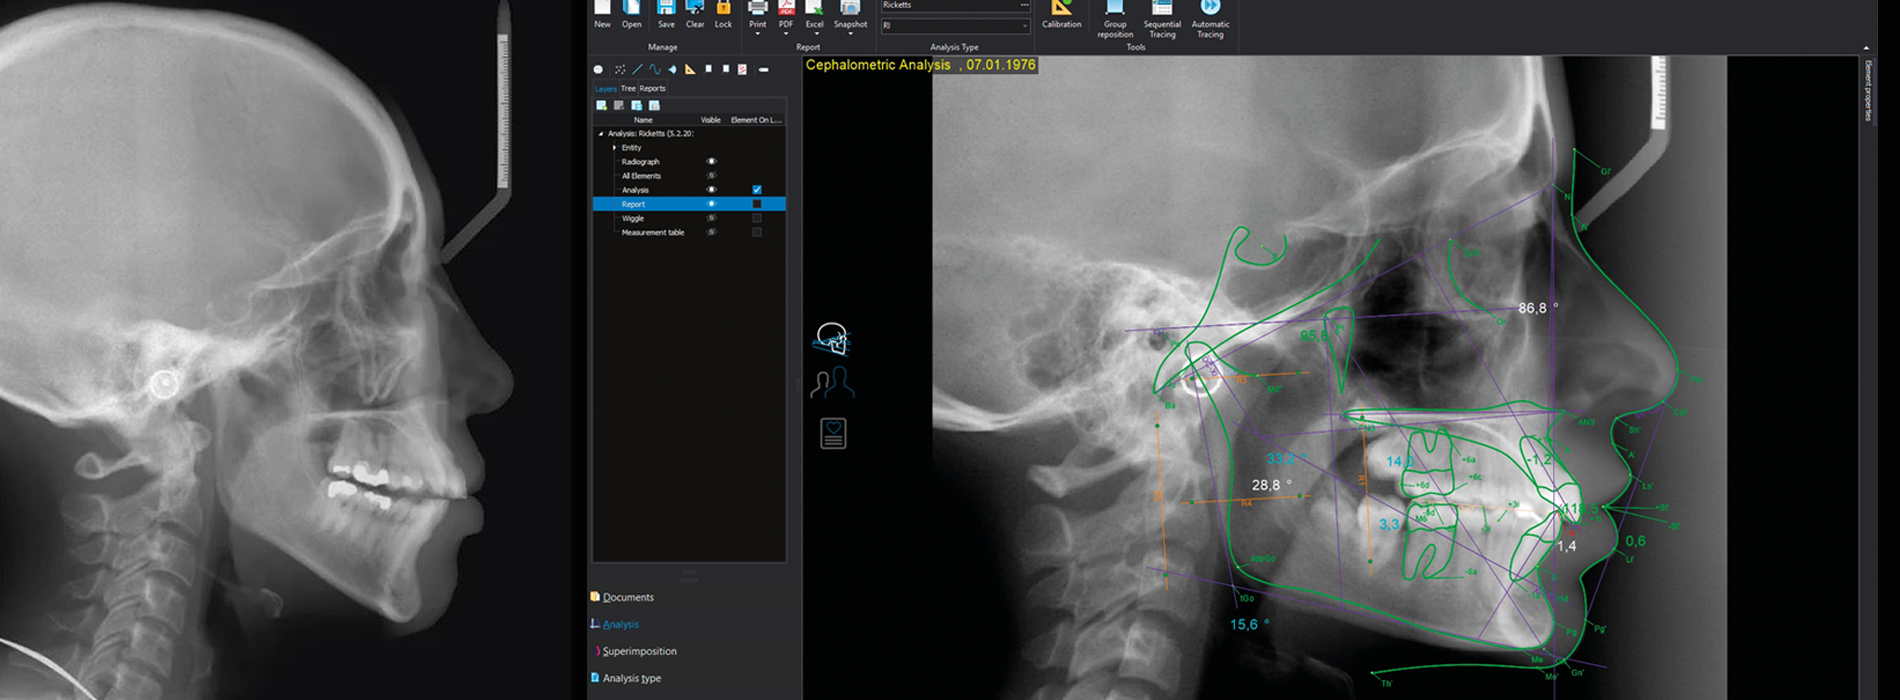Click the two-profile silhouettes icon
Image resolution: width=1900 pixels, height=700 pixels.
(833, 384)
